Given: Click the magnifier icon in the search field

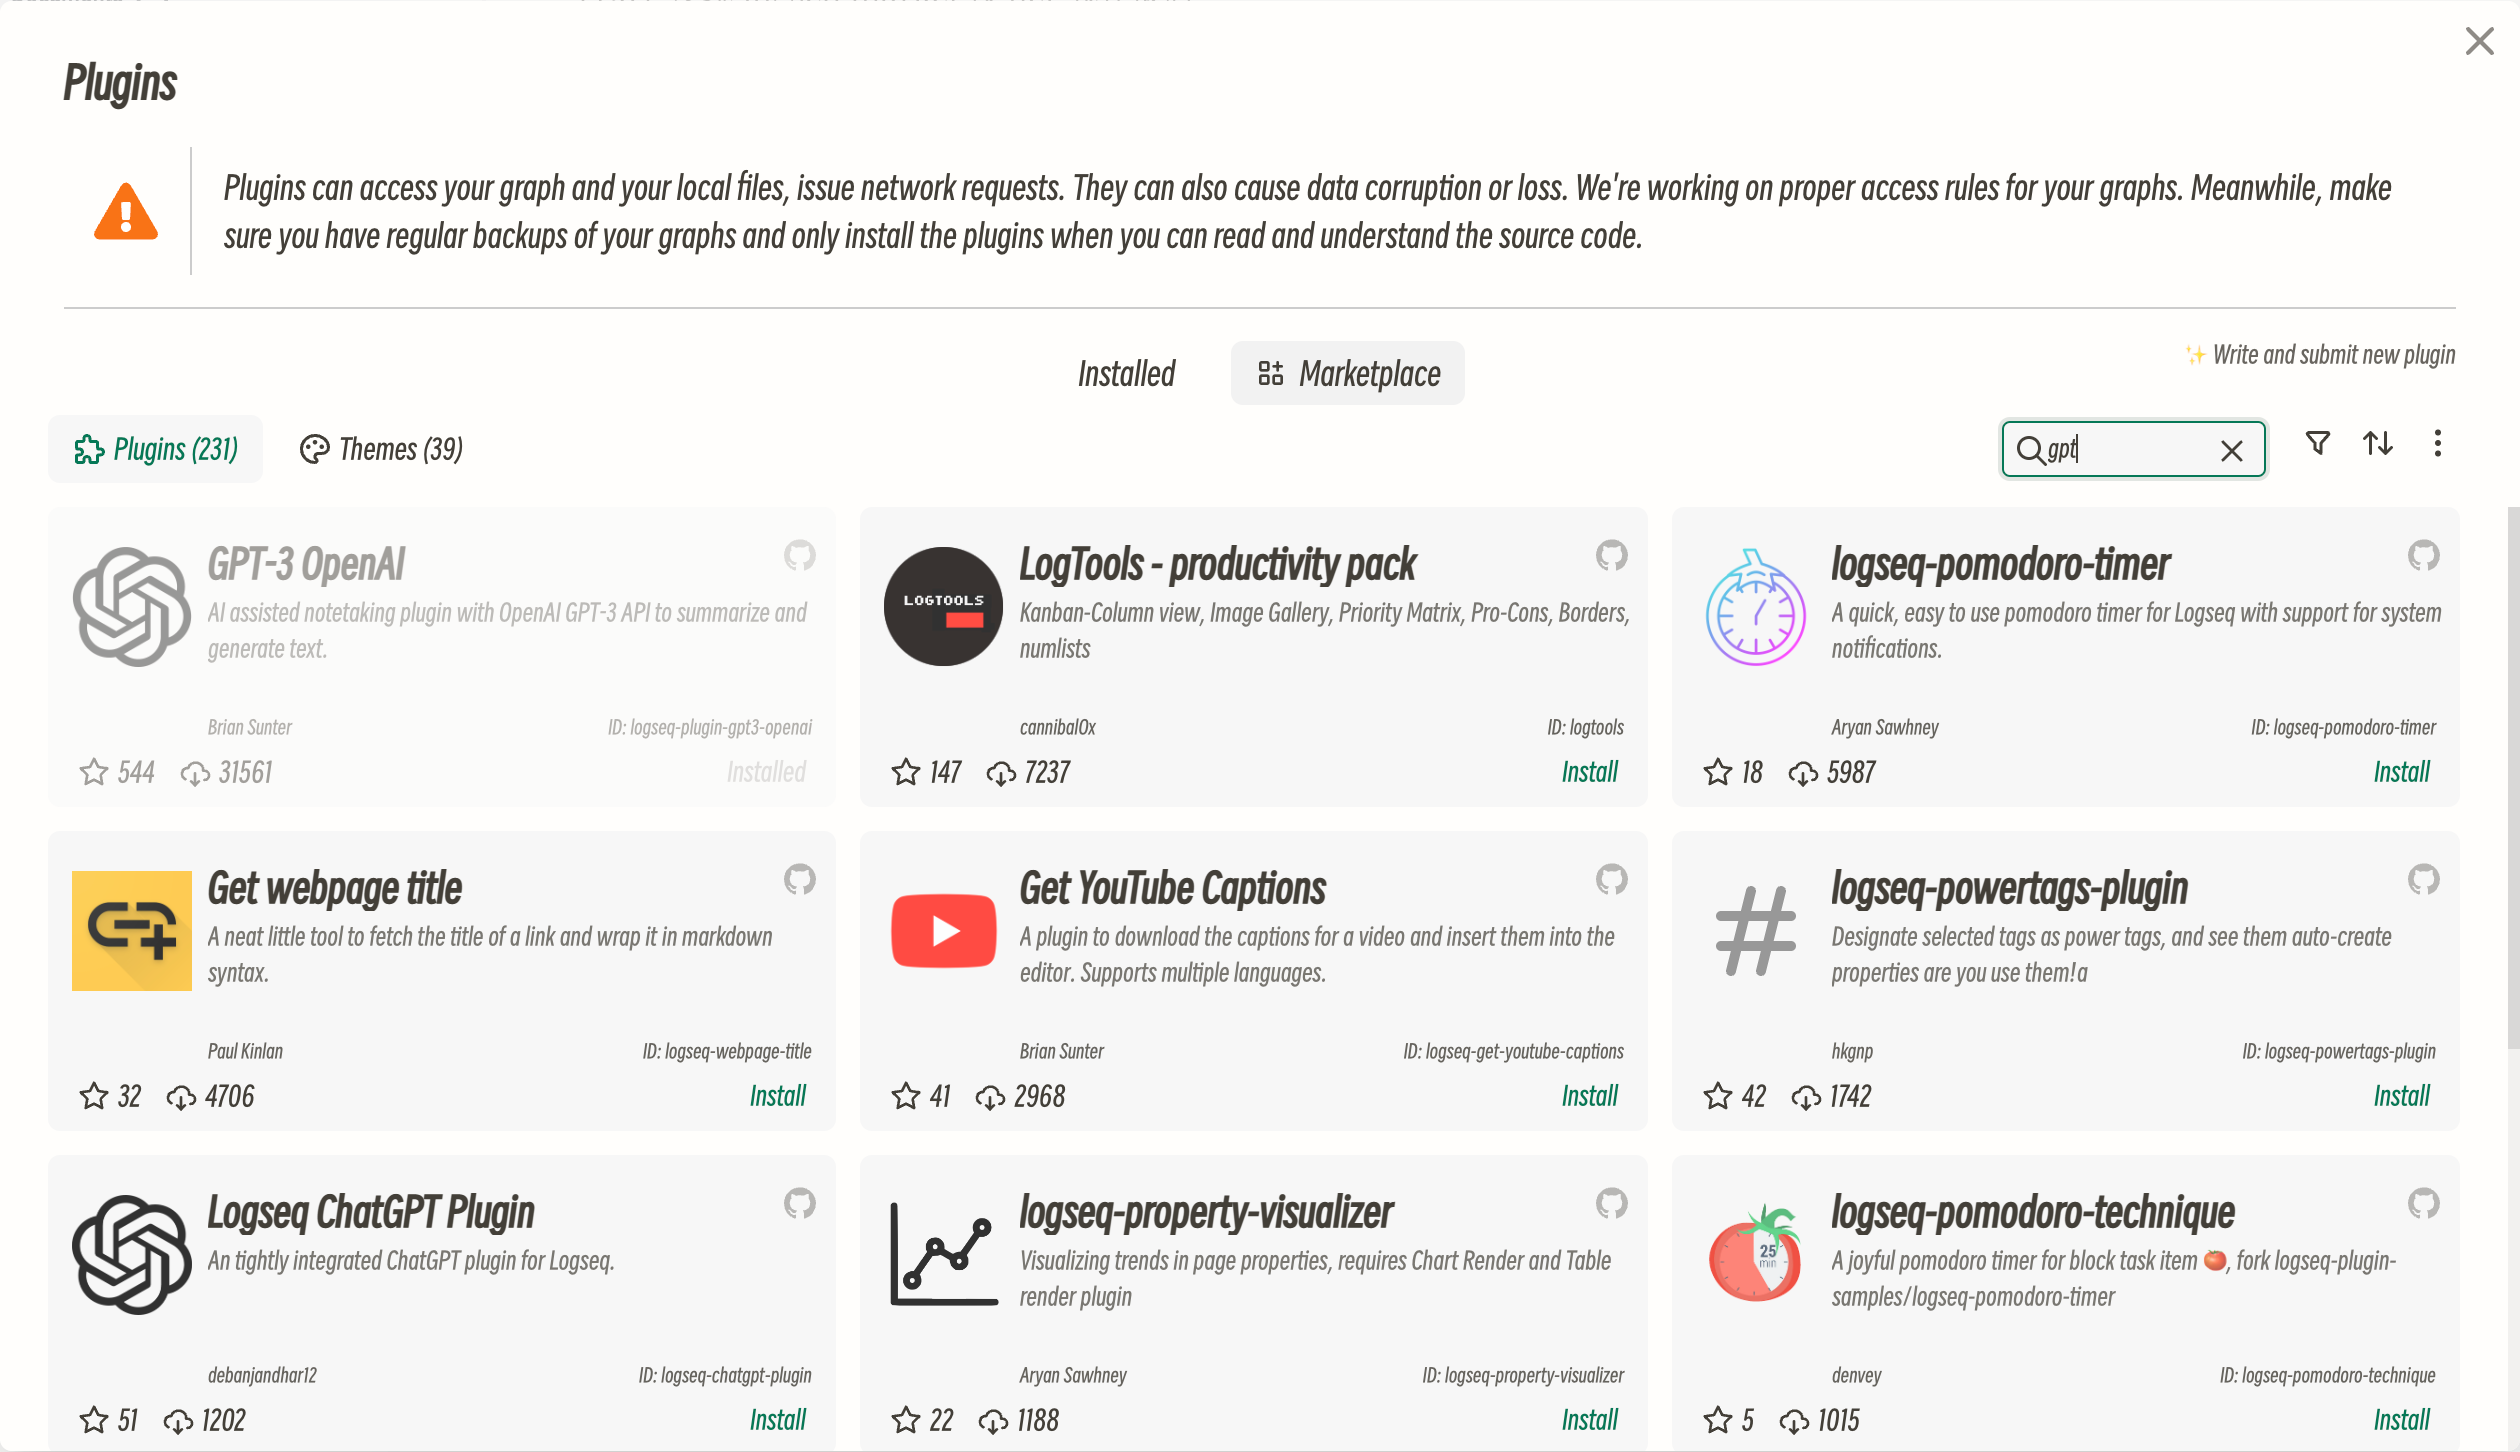Looking at the screenshot, I should (x=2030, y=450).
